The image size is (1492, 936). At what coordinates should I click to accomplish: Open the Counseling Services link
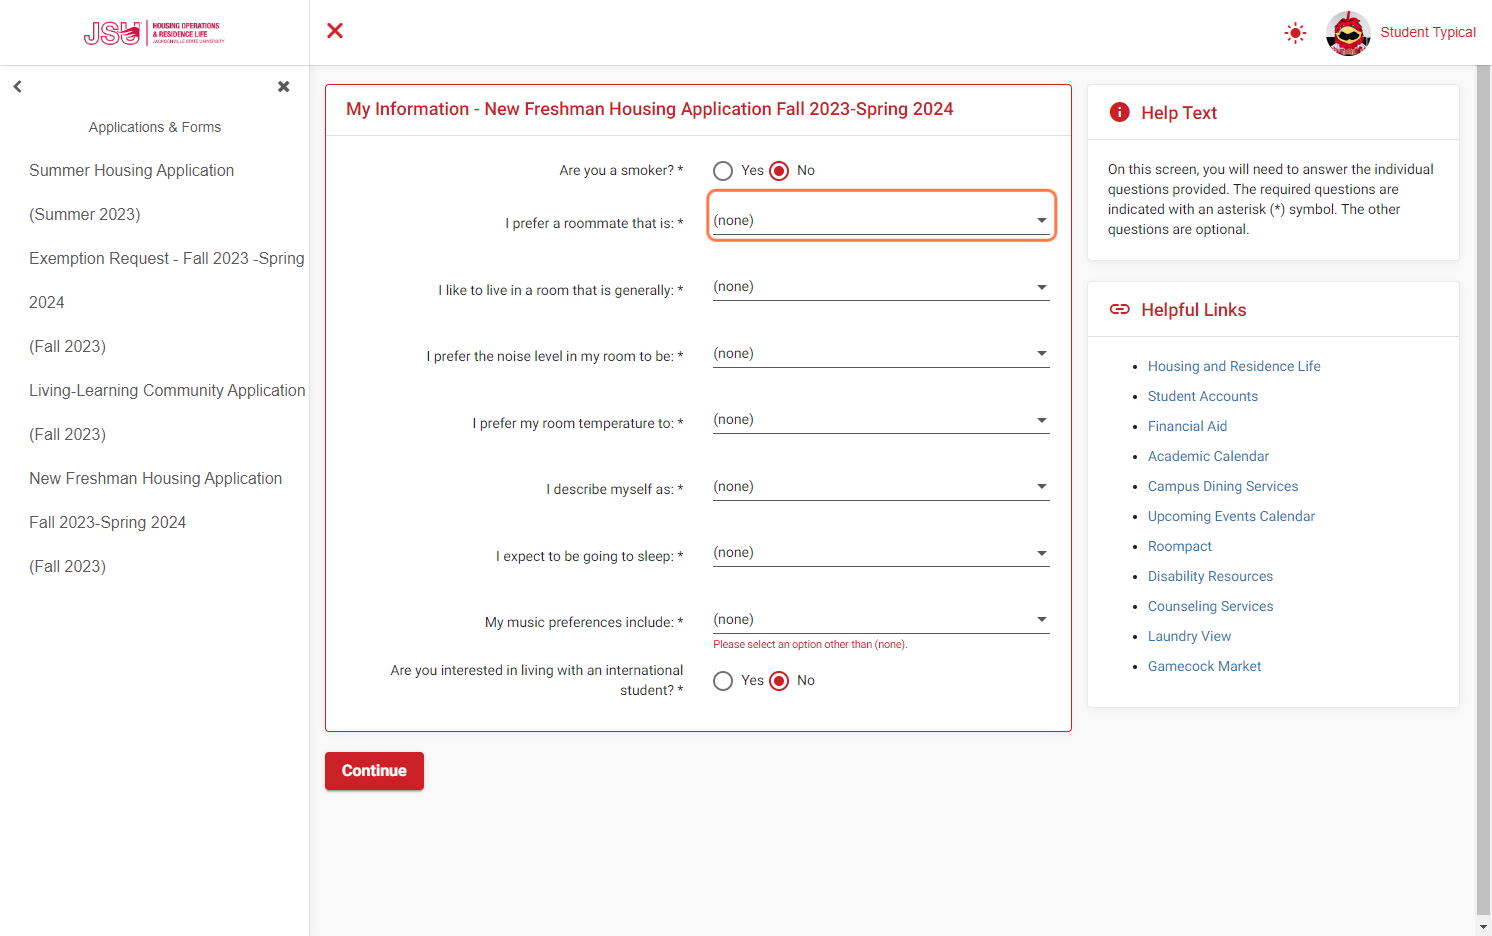pyautogui.click(x=1210, y=606)
